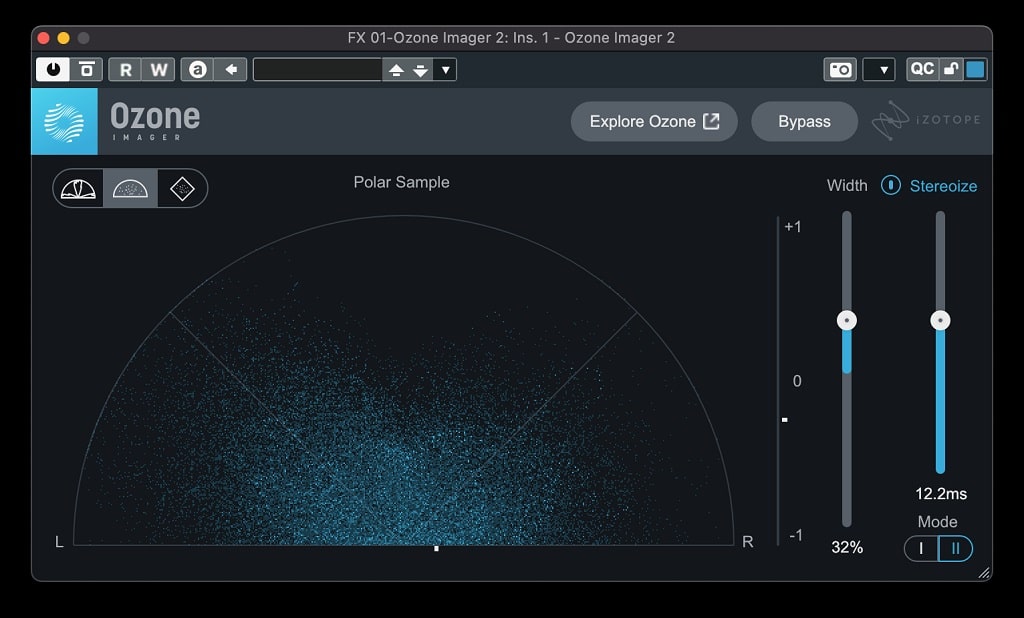Select the Lissajous vectorscope view

(x=182, y=189)
